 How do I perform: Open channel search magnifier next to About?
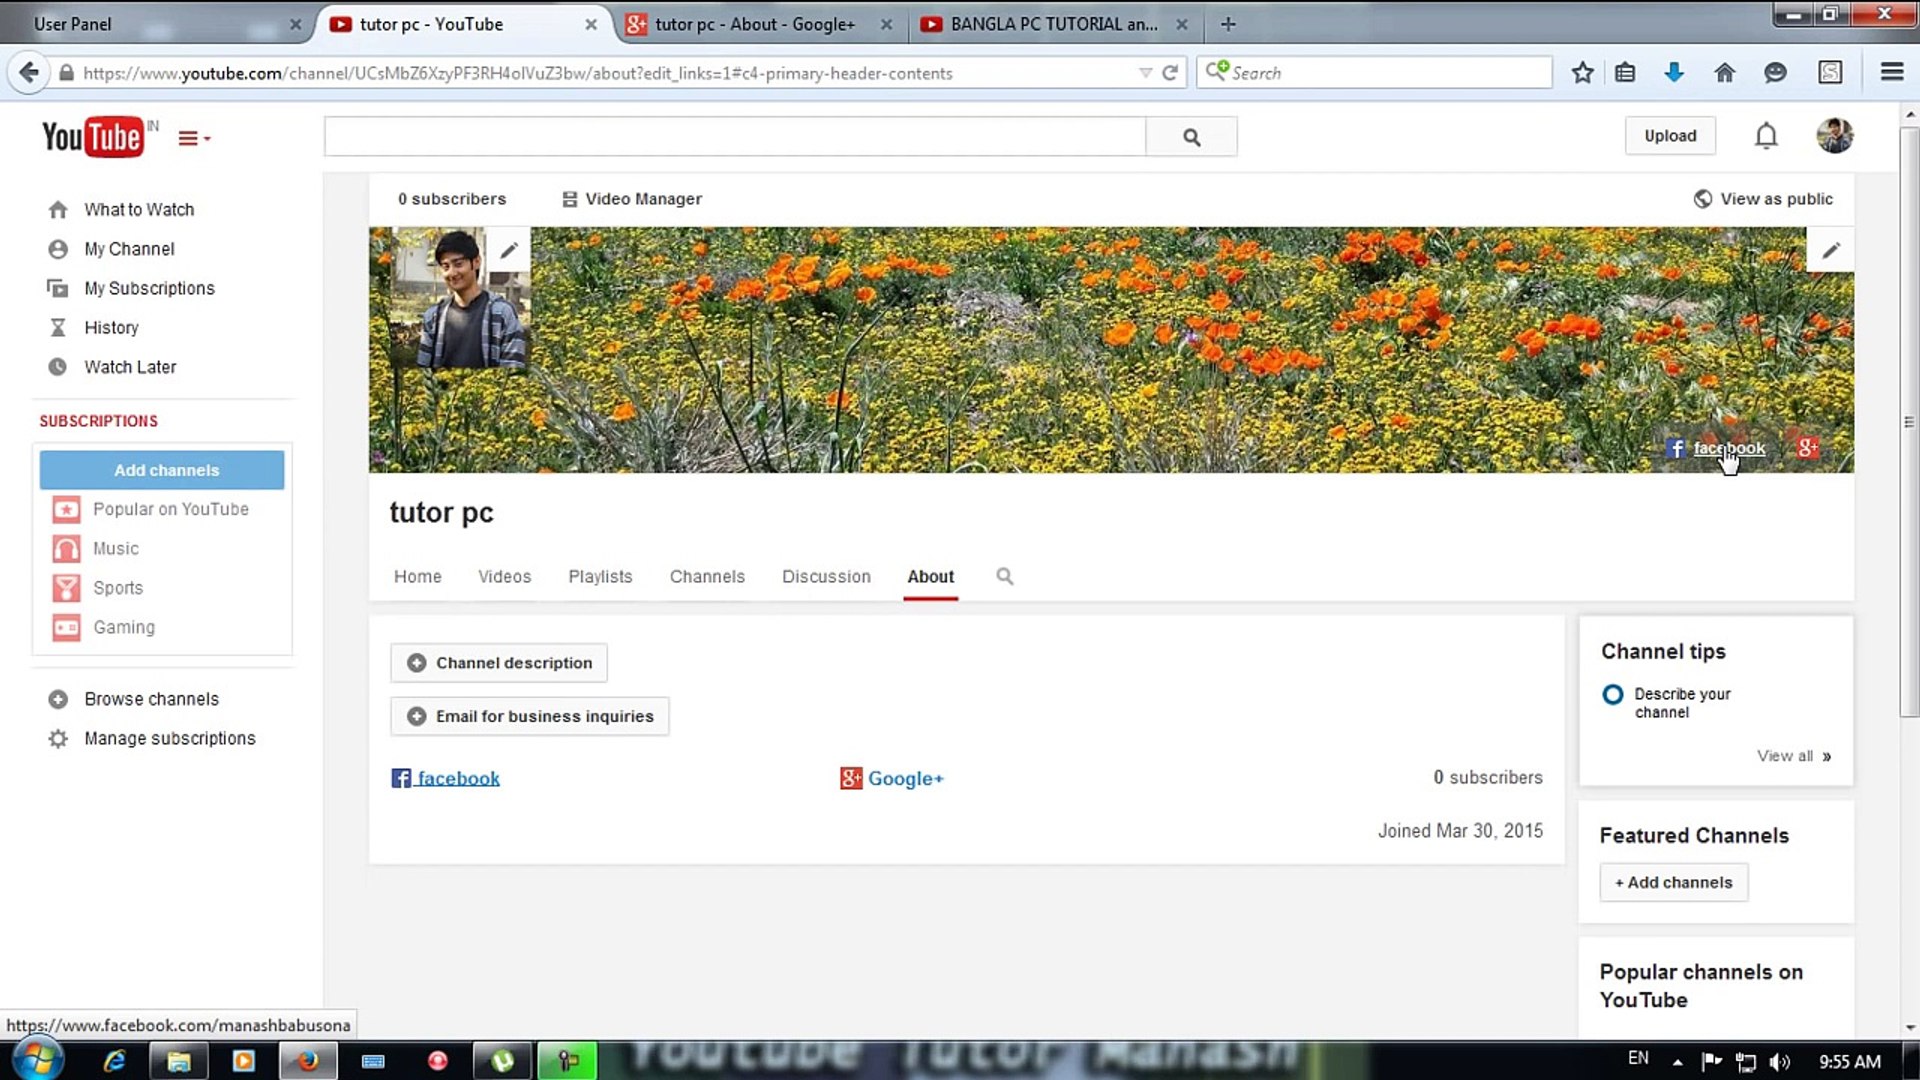[1004, 576]
